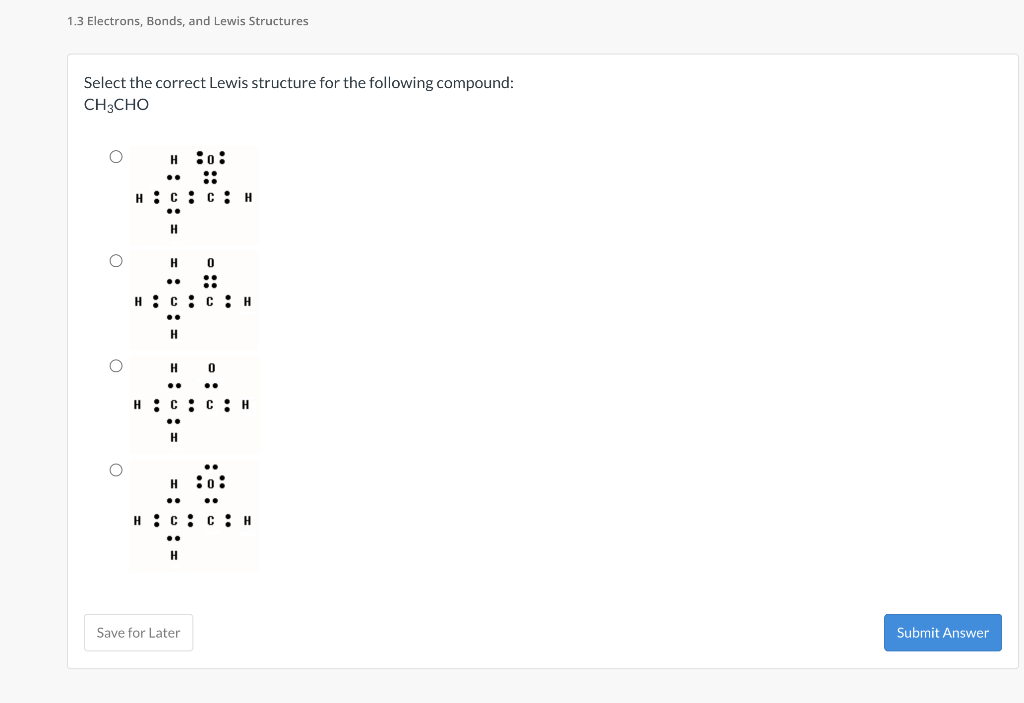Click the Save for Later button
Screen dimensions: 1024x703
pyautogui.click(x=138, y=632)
